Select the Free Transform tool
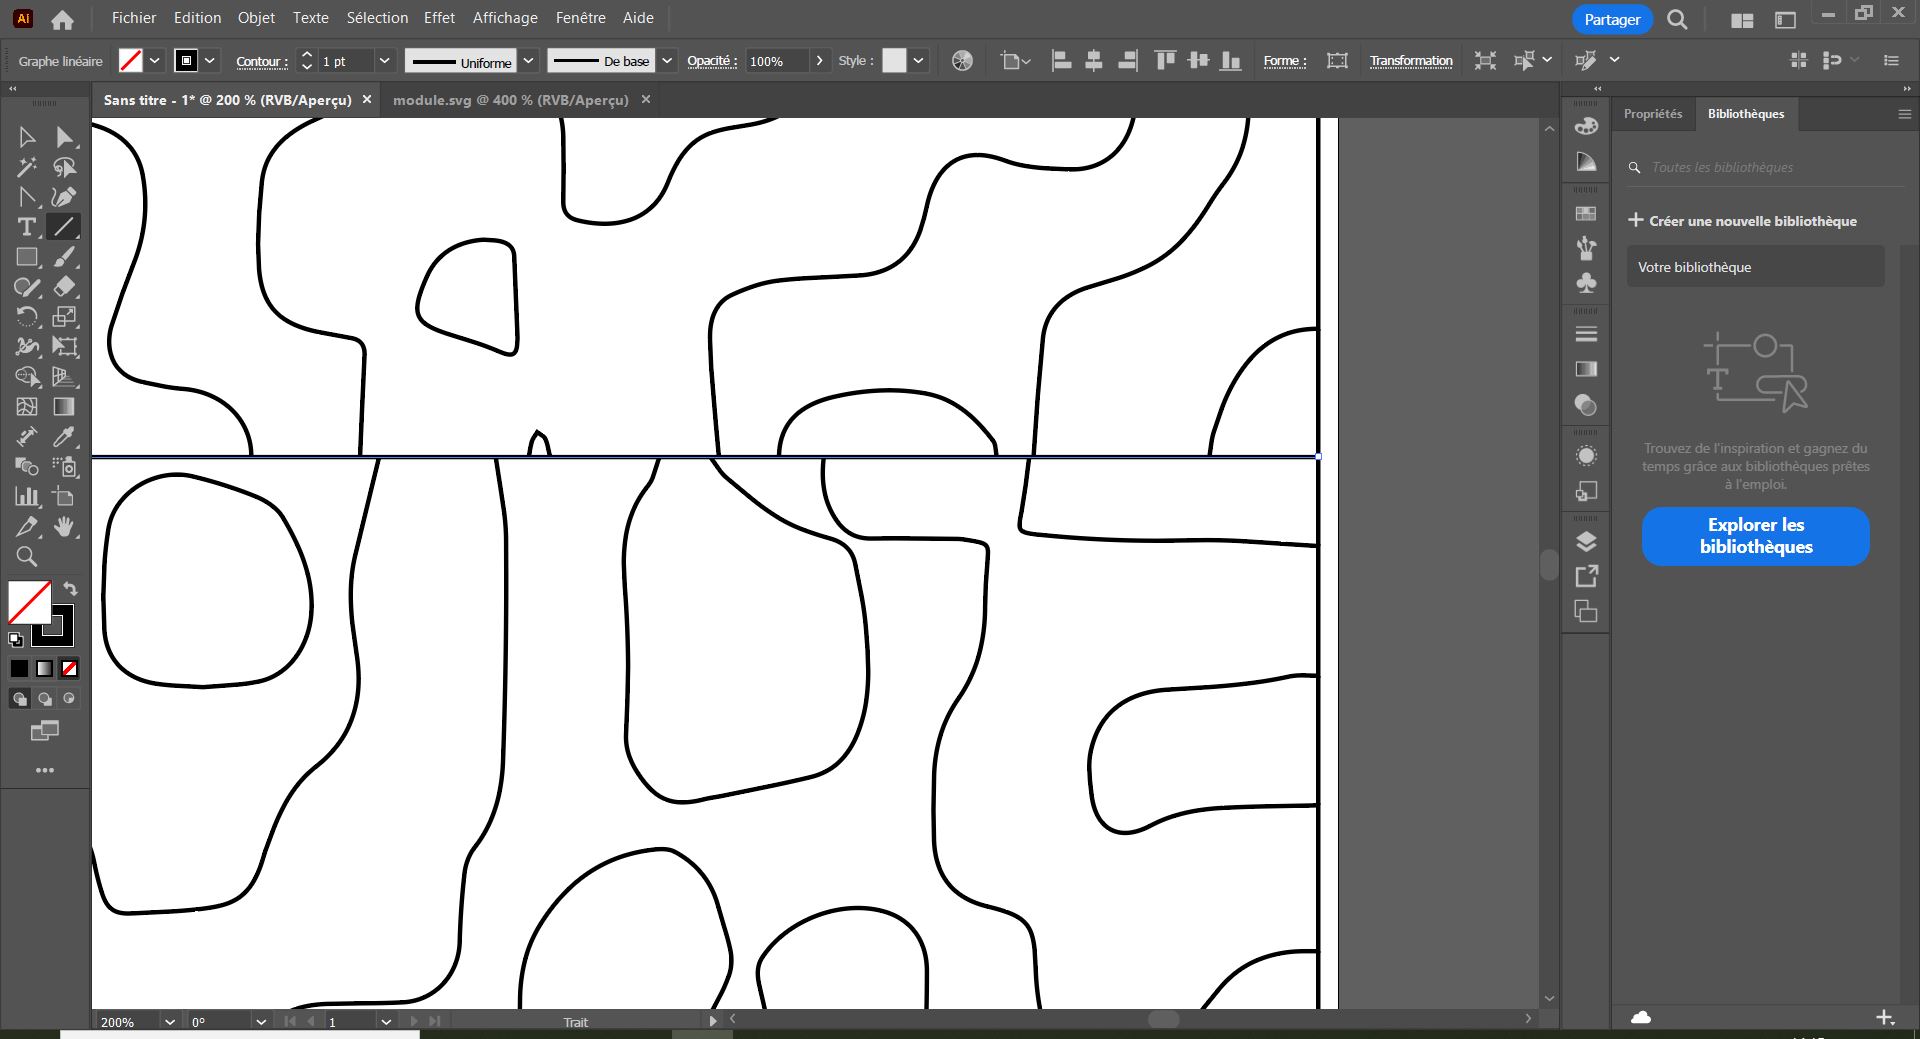This screenshot has height=1039, width=1920. pyautogui.click(x=64, y=347)
